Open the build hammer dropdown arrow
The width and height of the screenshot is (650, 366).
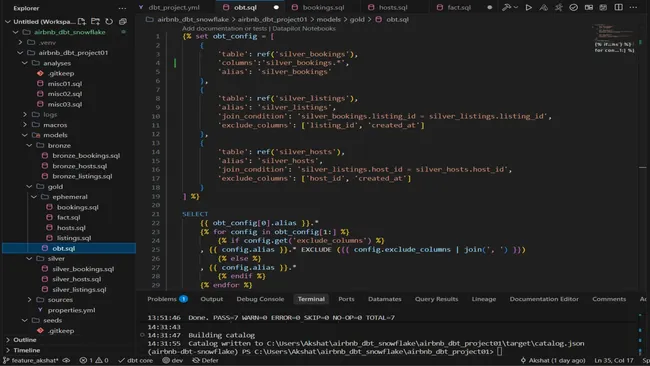[x=516, y=7]
